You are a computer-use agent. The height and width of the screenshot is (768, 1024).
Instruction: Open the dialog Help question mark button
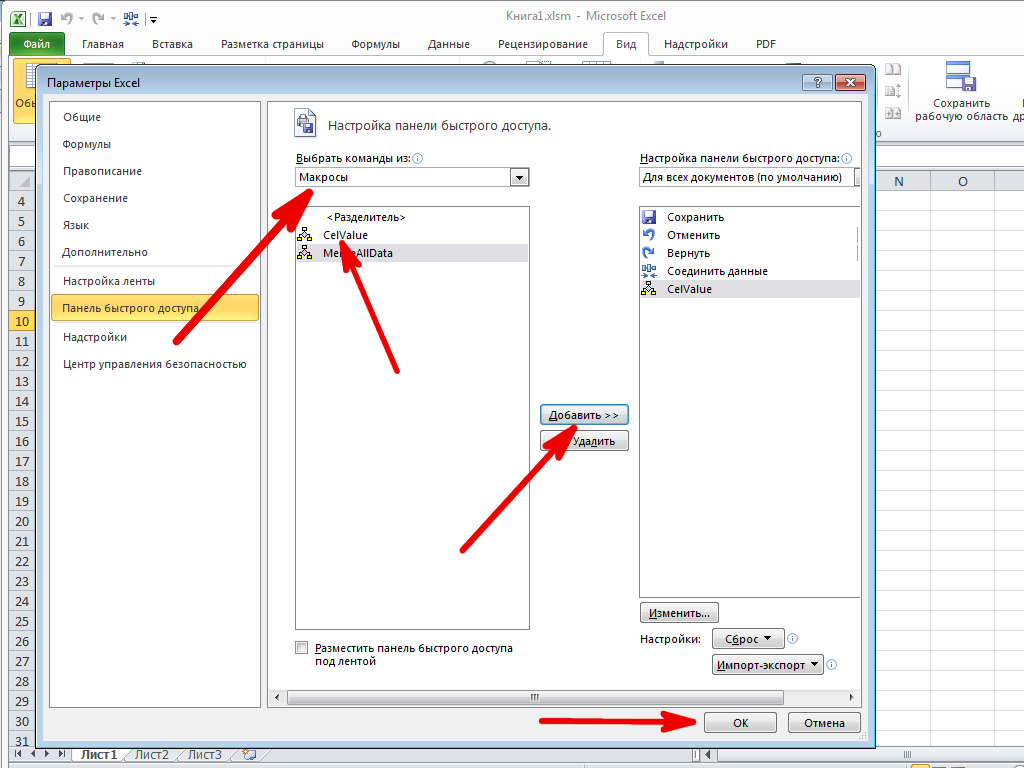pyautogui.click(x=817, y=82)
